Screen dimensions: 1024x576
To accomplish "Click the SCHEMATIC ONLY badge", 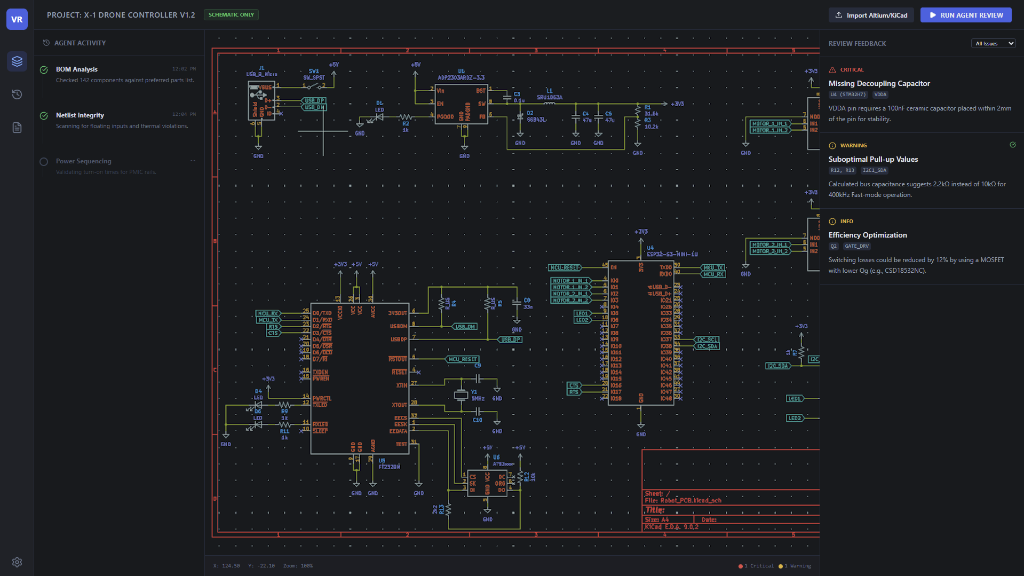I will pos(231,14).
